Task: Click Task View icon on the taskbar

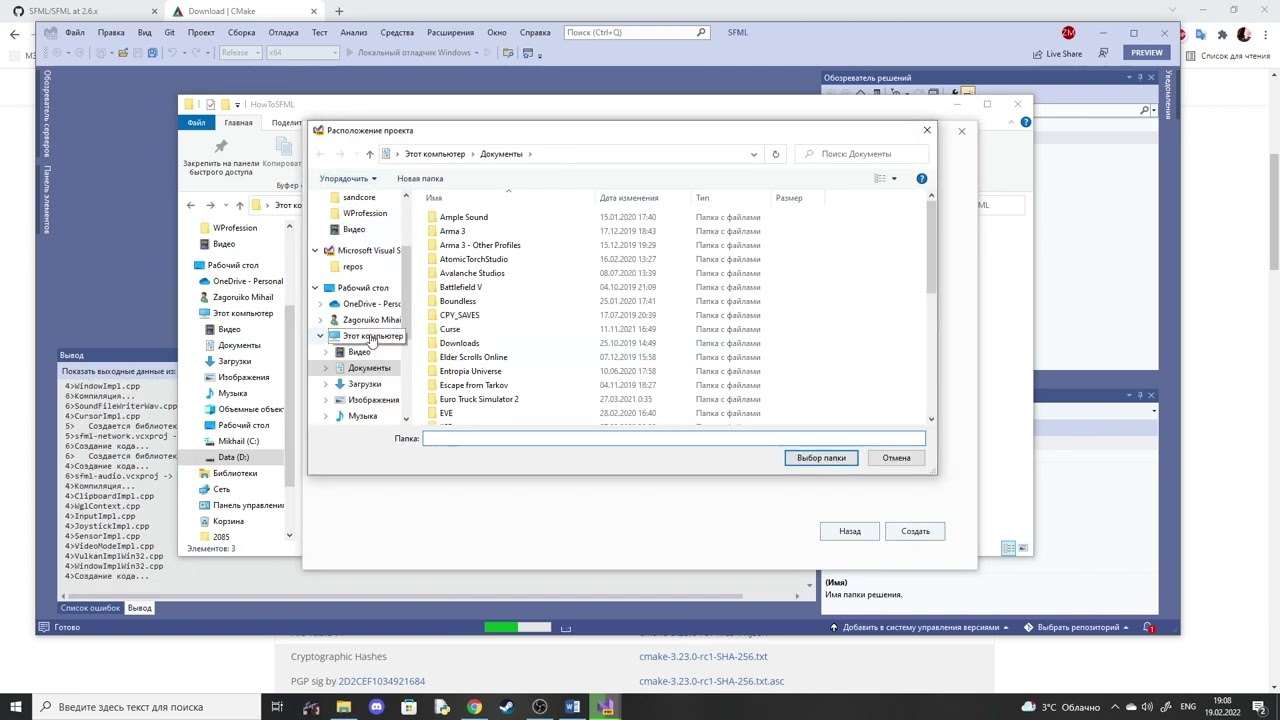Action: 277,707
